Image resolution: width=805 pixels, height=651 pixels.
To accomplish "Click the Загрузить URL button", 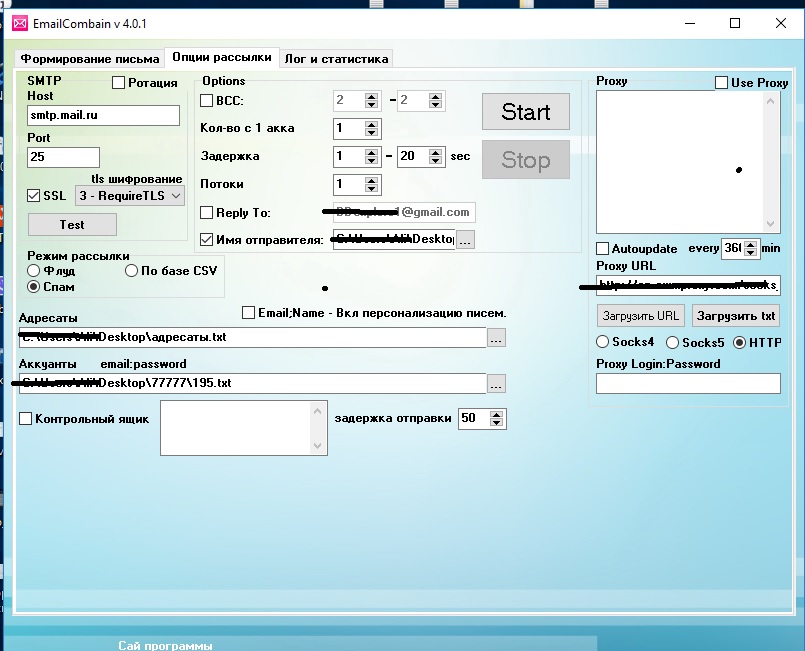I will [641, 316].
